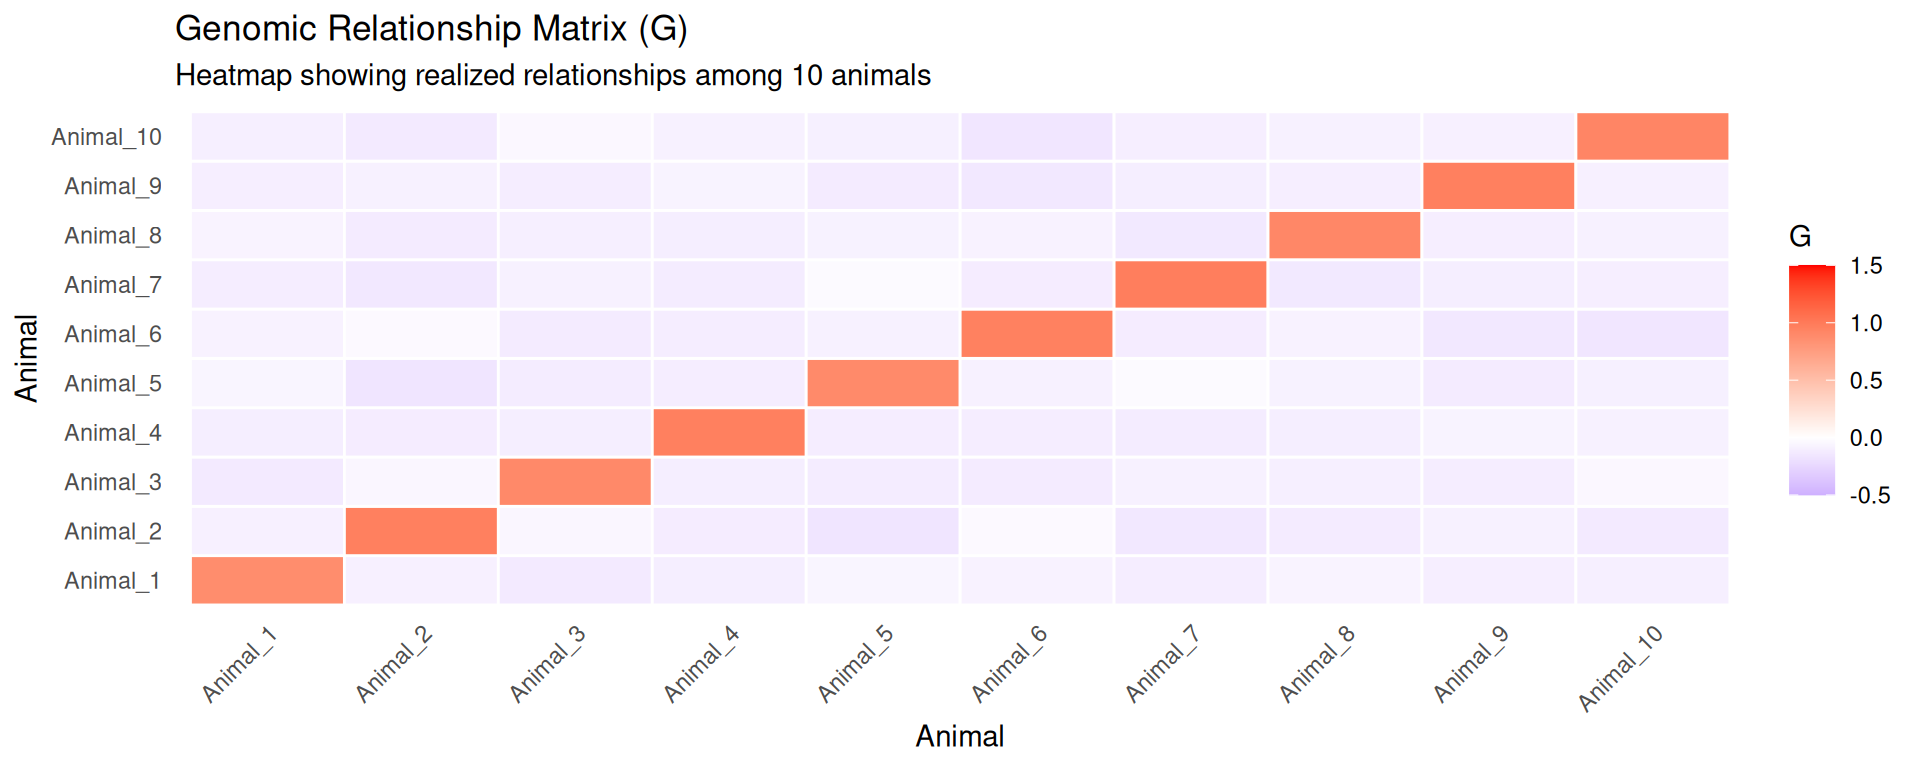This screenshot has width=1920, height=768.
Task: Click the red diagonal cell for Animal_4
Action: point(729,432)
